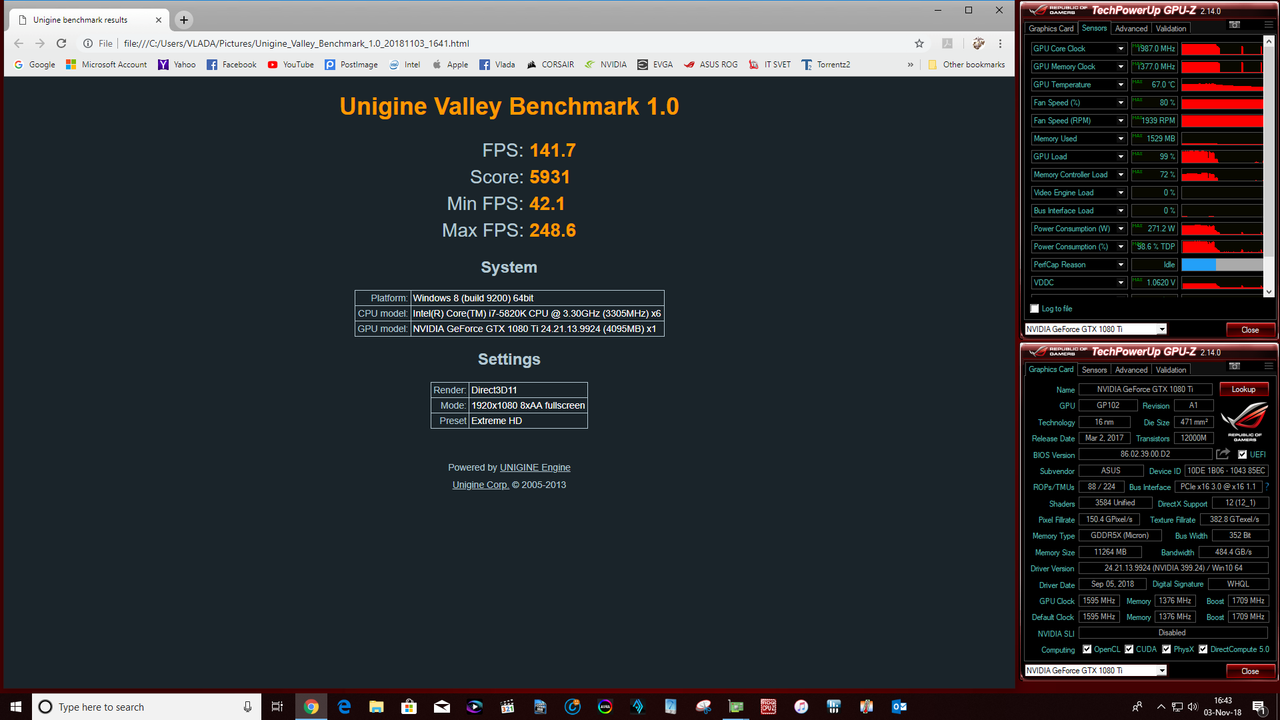The height and width of the screenshot is (720, 1280).
Task: Switch to the Graphics Card tab in the upper GPU-Z Sensors window
Action: click(x=1052, y=28)
